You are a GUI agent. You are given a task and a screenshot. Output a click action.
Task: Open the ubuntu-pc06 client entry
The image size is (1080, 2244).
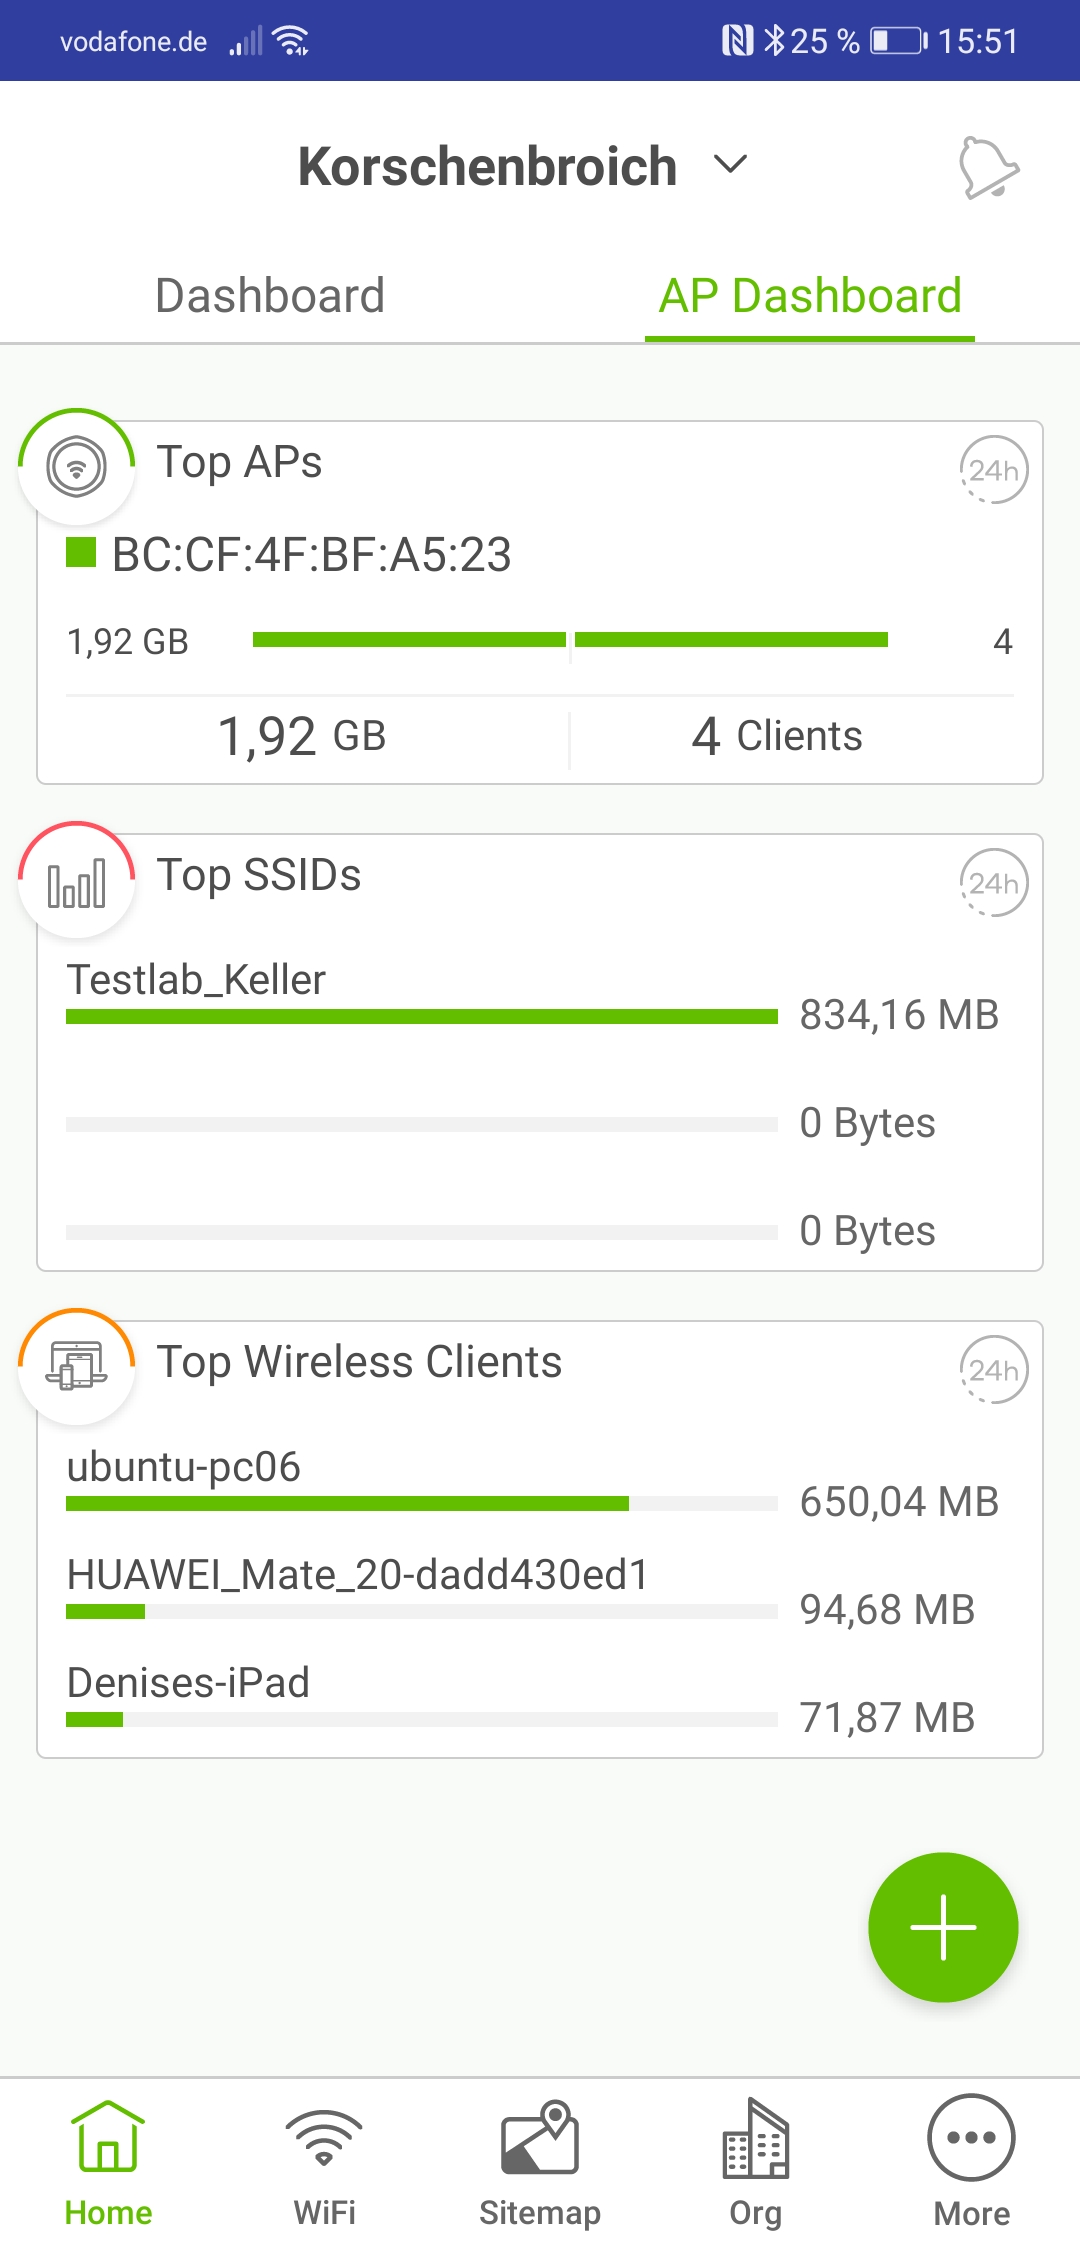coord(184,1468)
